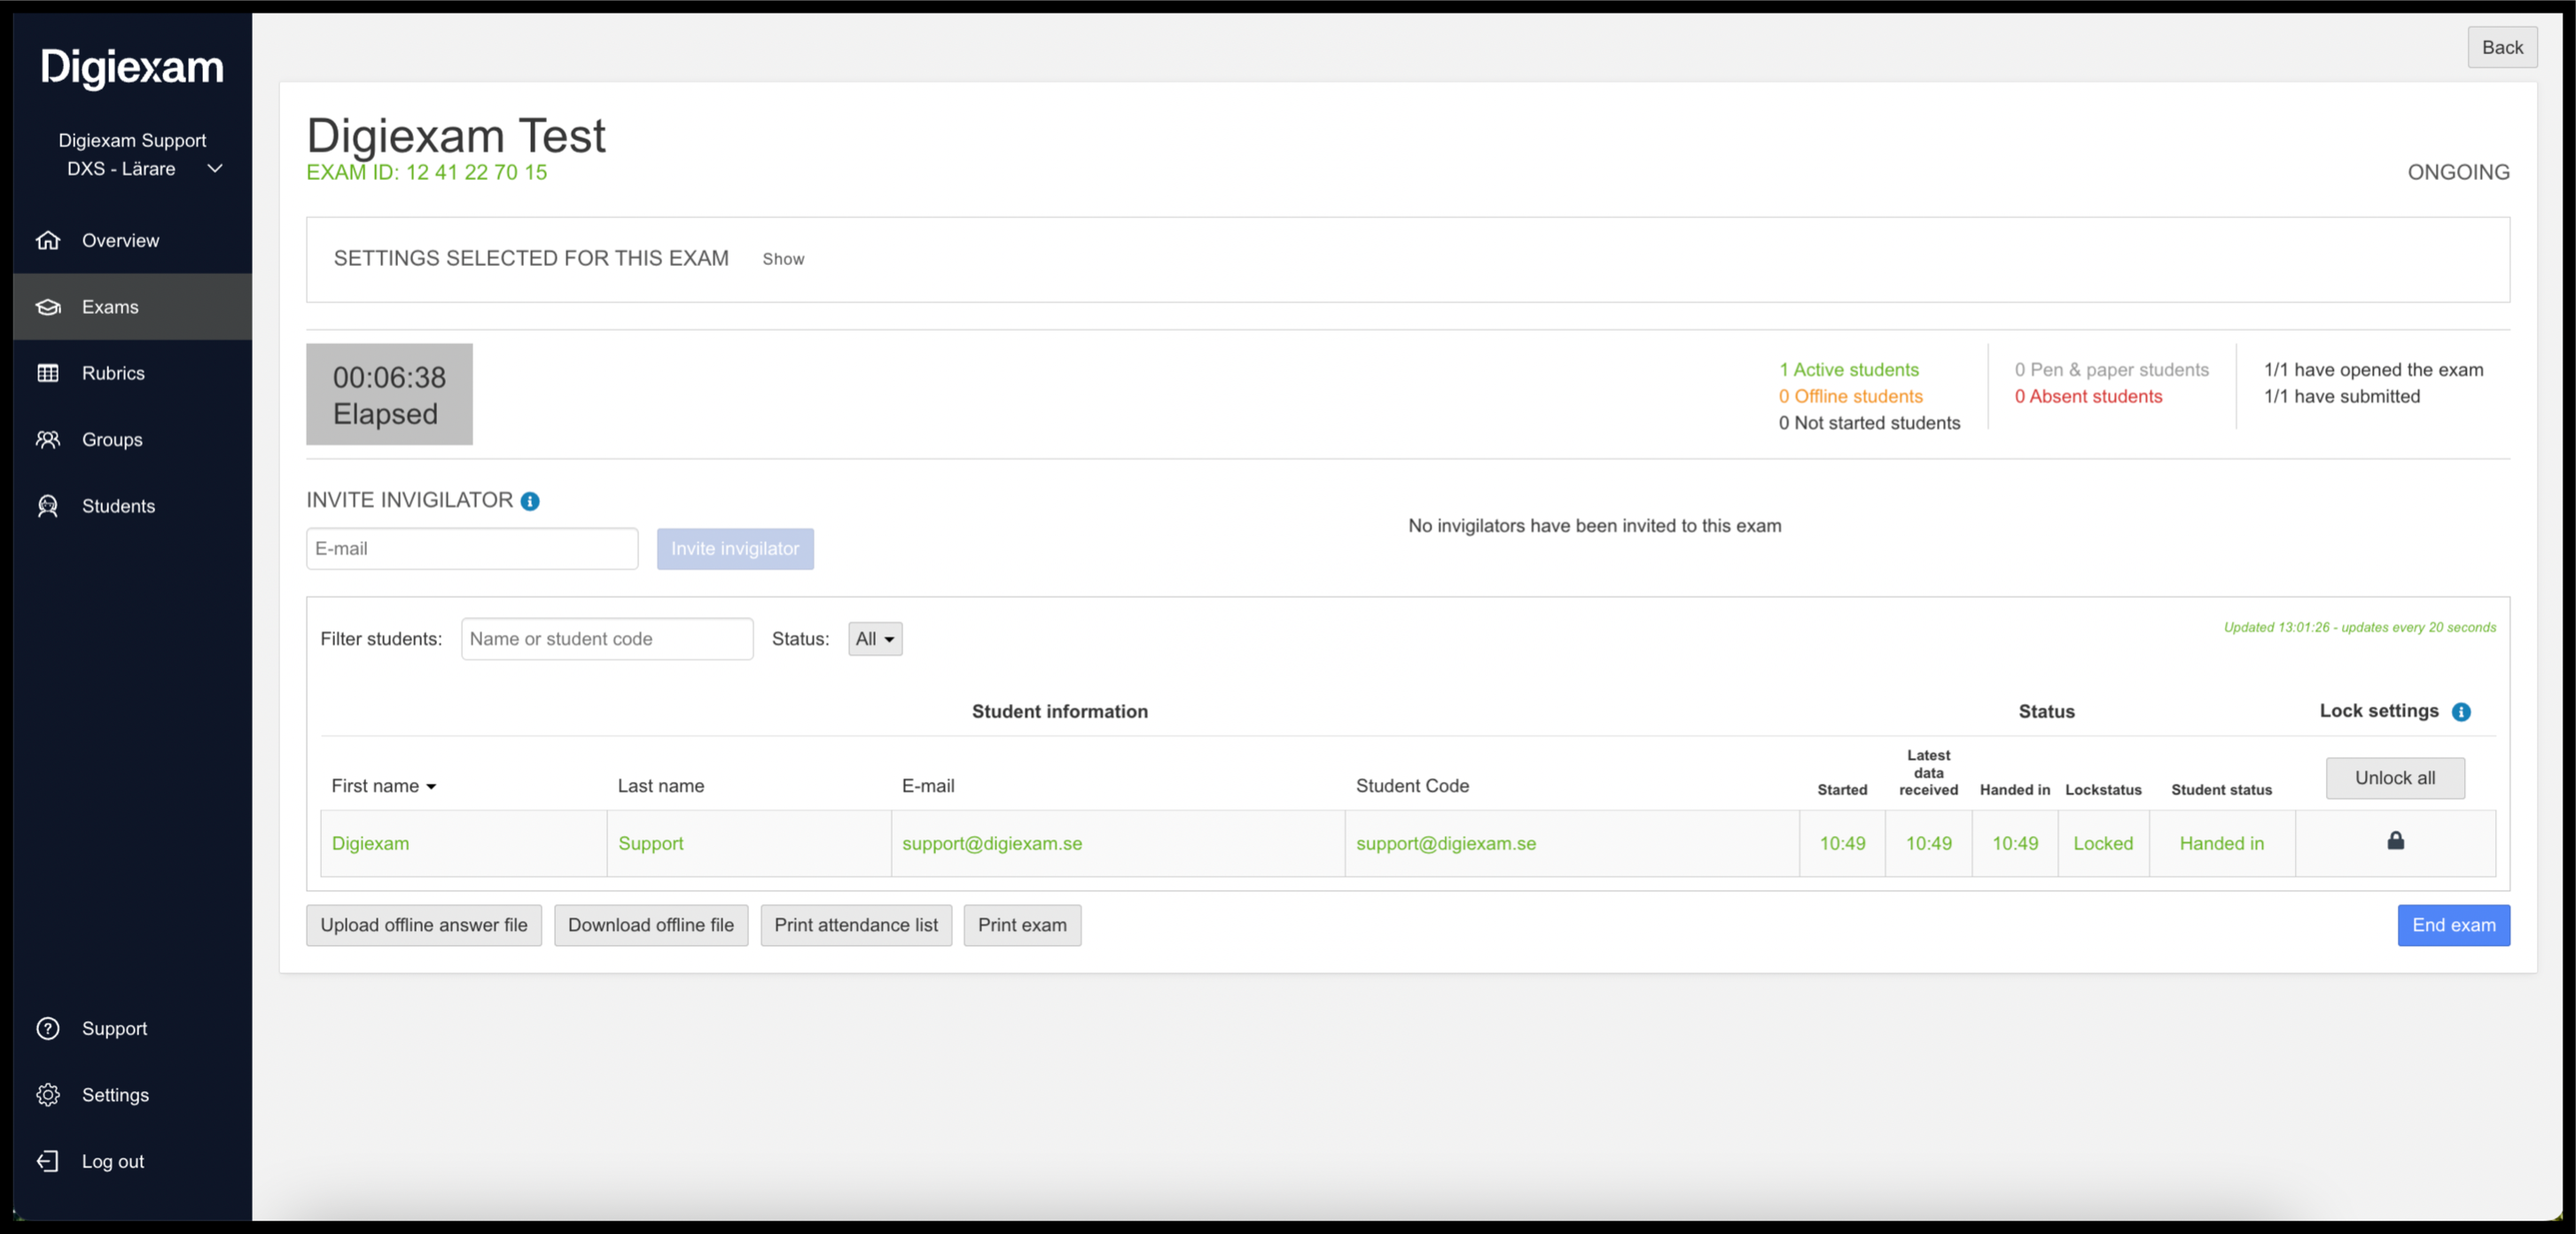Click last name Support in student row
Screen dimensions: 2576x1234
651,843
